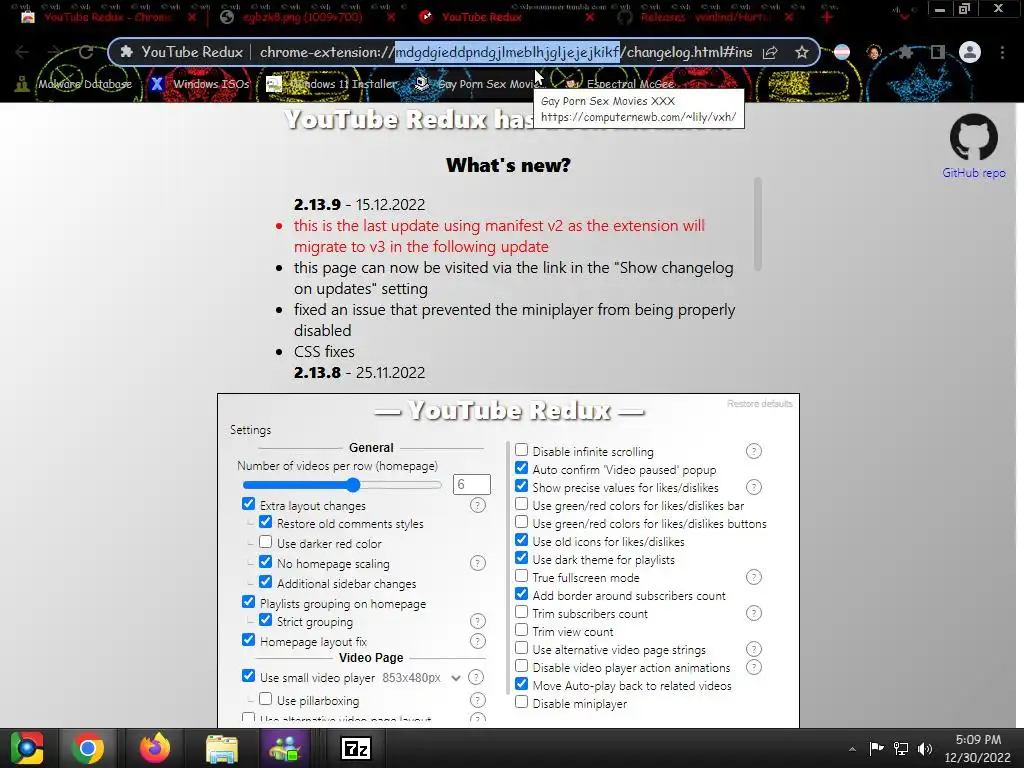Screen dimensions: 1024x768
Task: Uncheck Extra layout changes
Action: tap(248, 504)
